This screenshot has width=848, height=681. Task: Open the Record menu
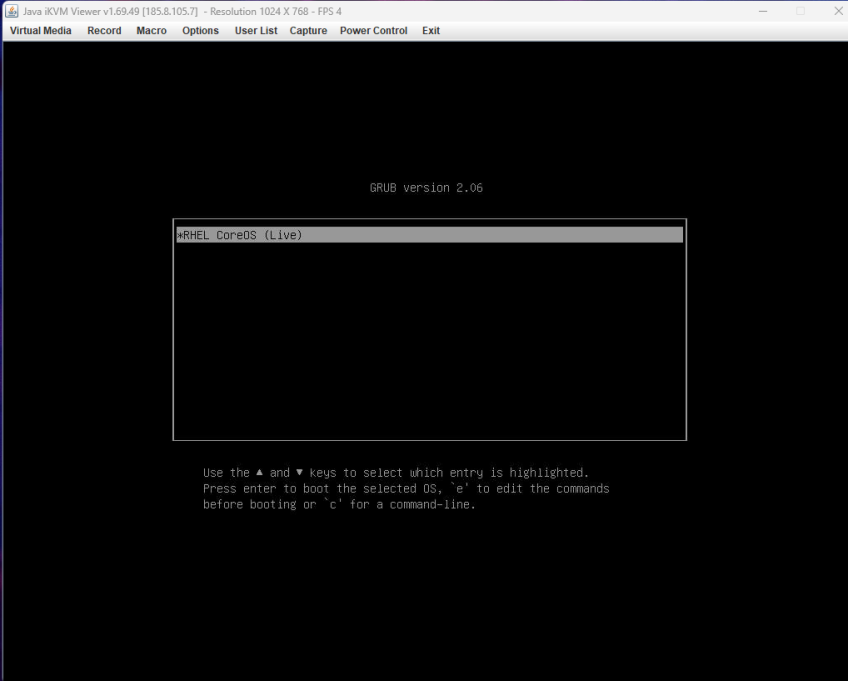click(104, 30)
